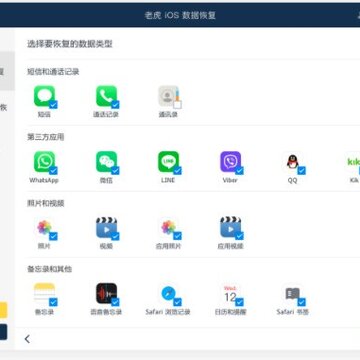360x360 pixels.
Task: Uncheck the 照片 checkbox
Action: pyautogui.click(x=53, y=236)
